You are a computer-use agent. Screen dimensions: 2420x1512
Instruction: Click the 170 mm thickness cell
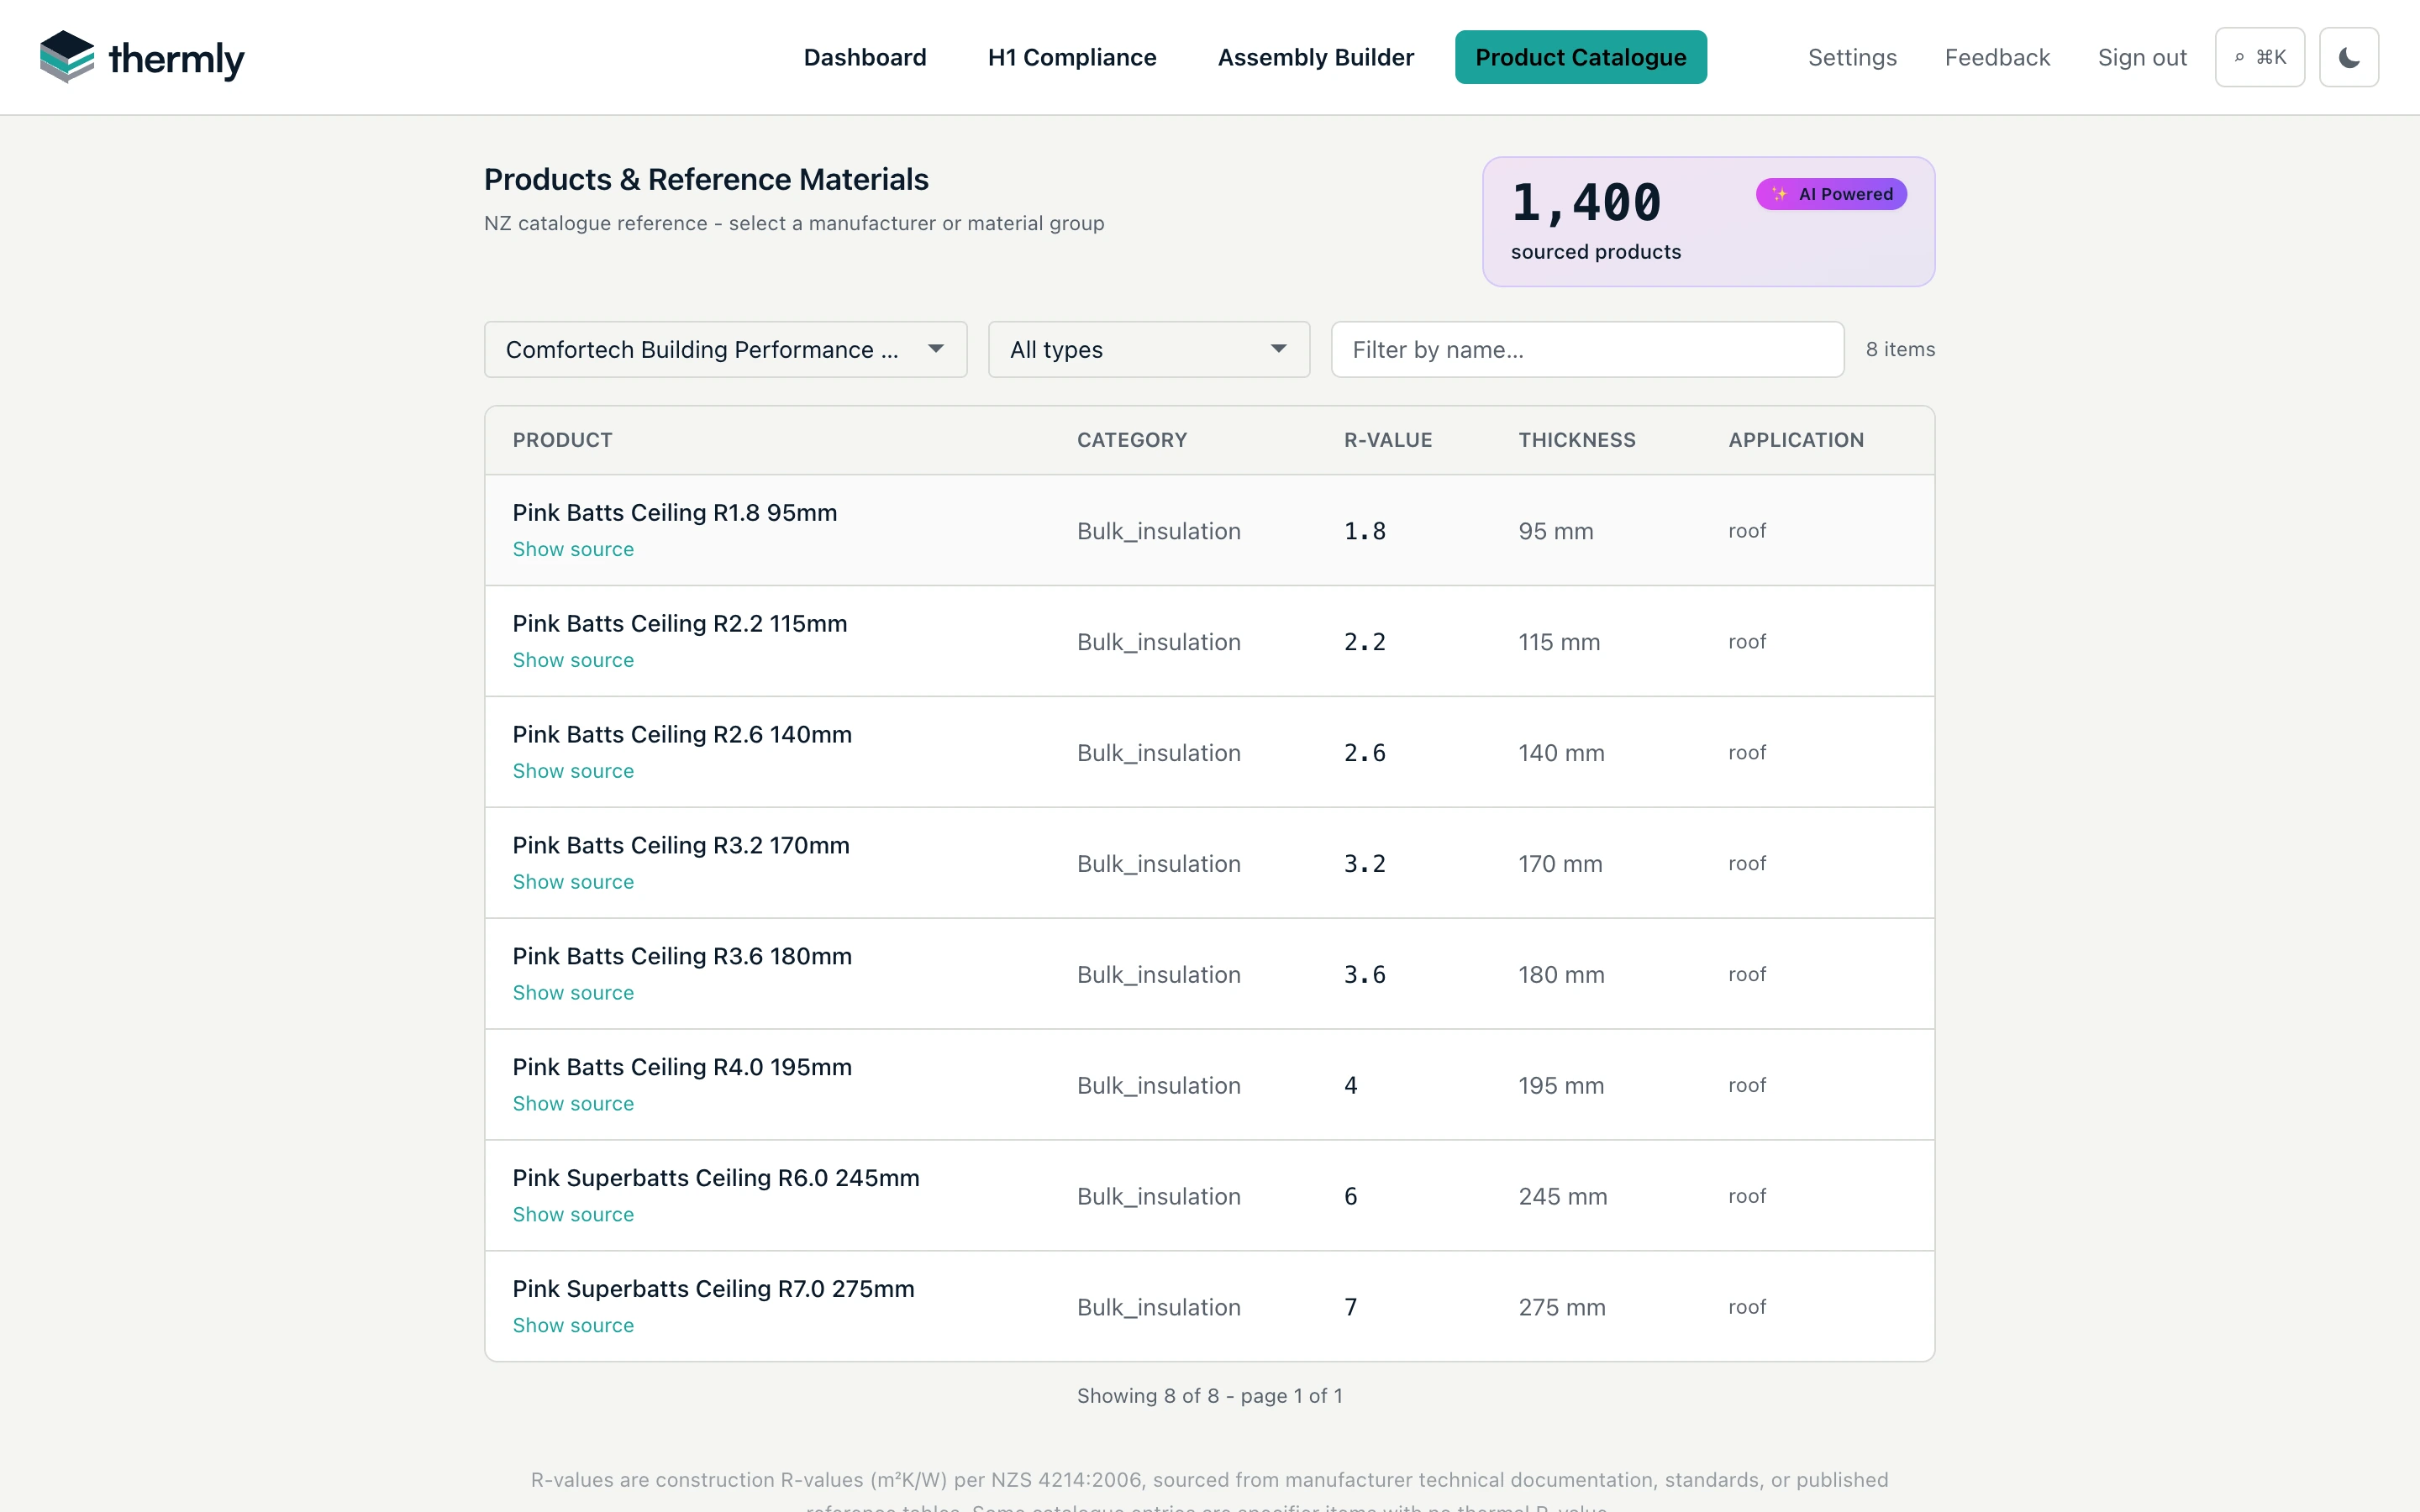point(1560,864)
